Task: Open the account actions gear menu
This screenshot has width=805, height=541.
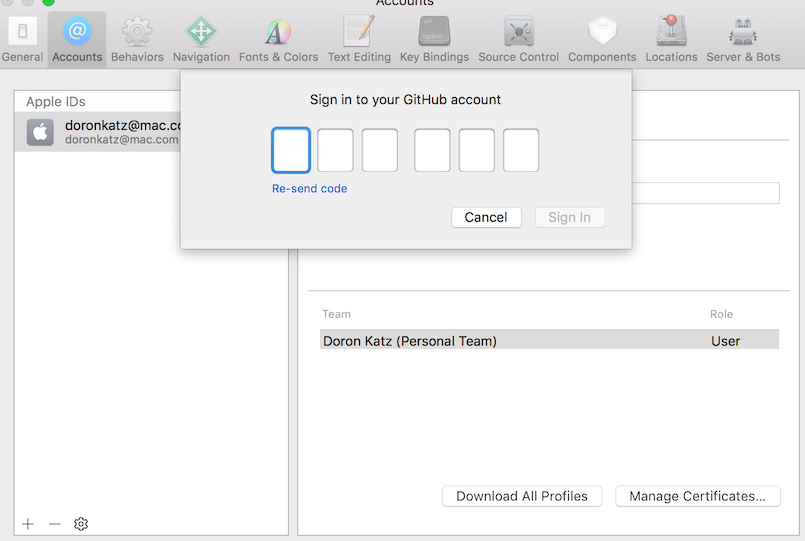Action: tap(81, 524)
